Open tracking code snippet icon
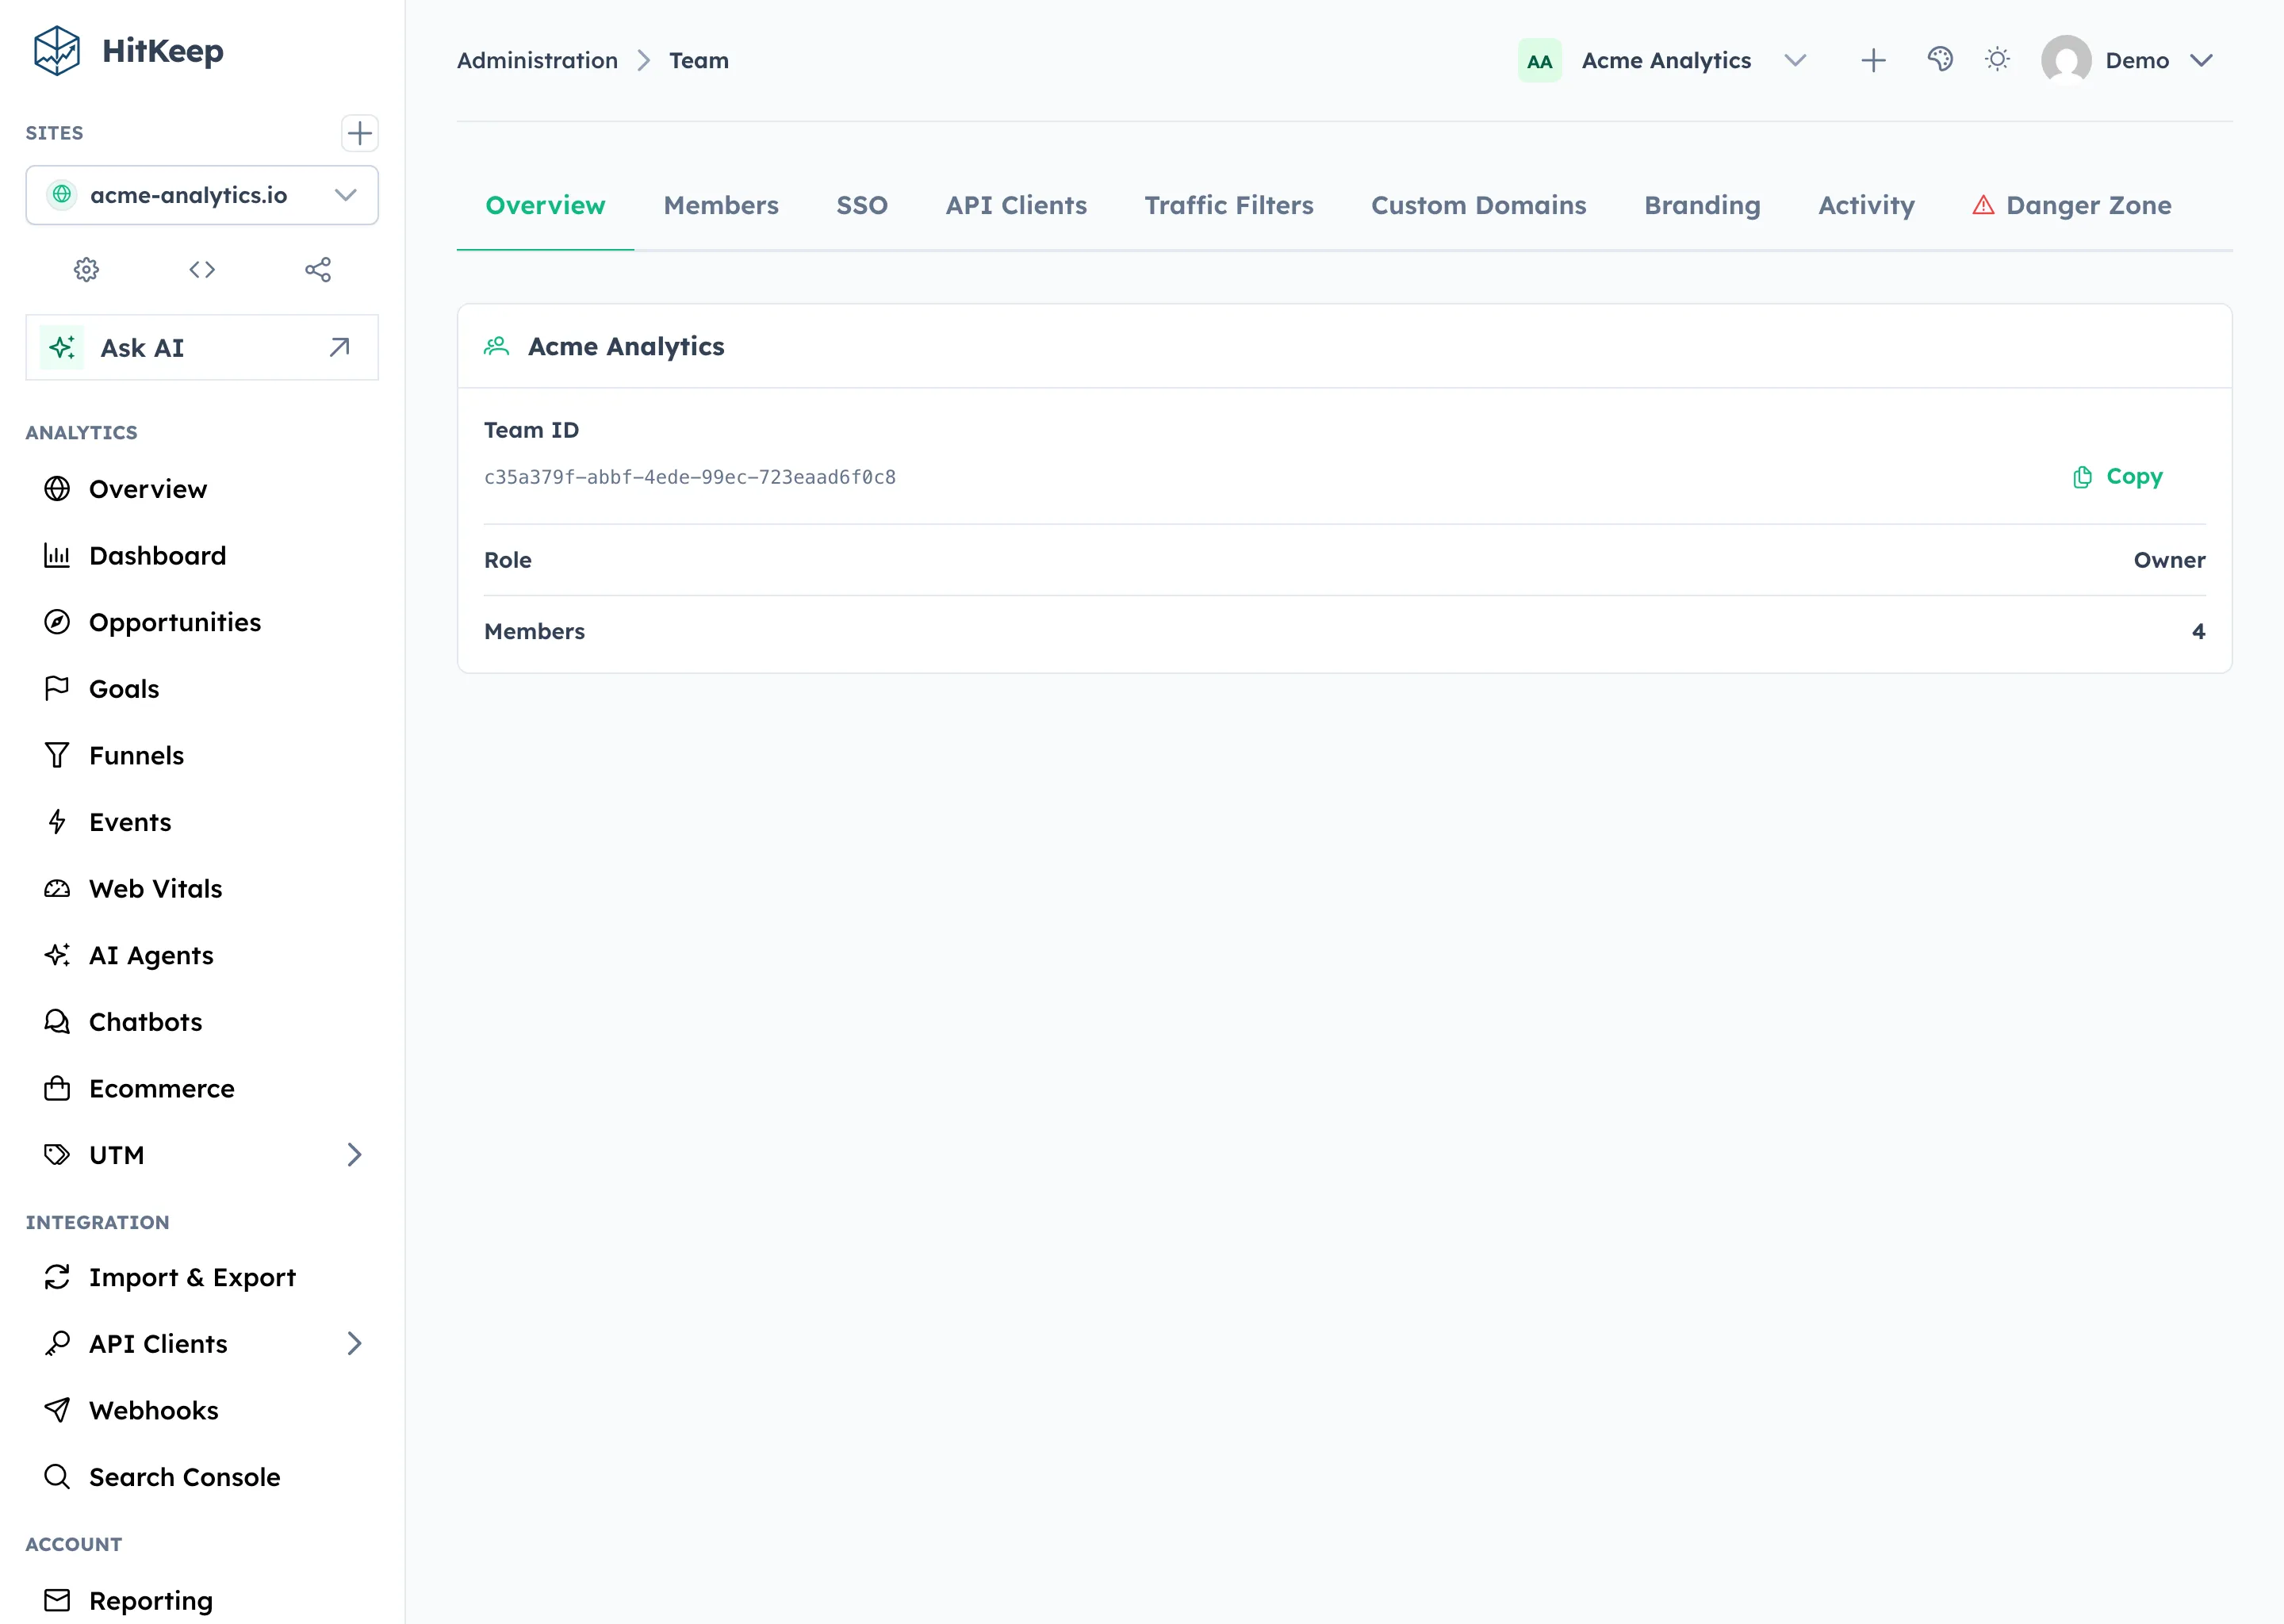 [x=202, y=269]
